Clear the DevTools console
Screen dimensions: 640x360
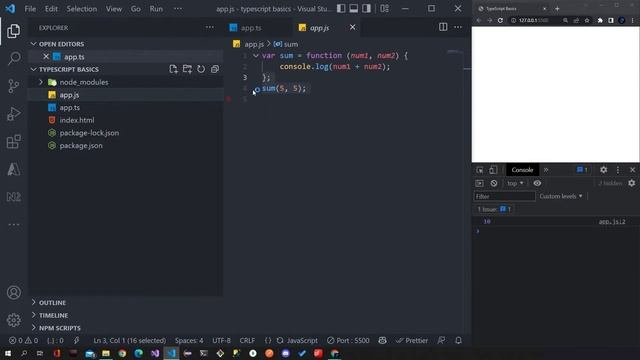point(494,183)
